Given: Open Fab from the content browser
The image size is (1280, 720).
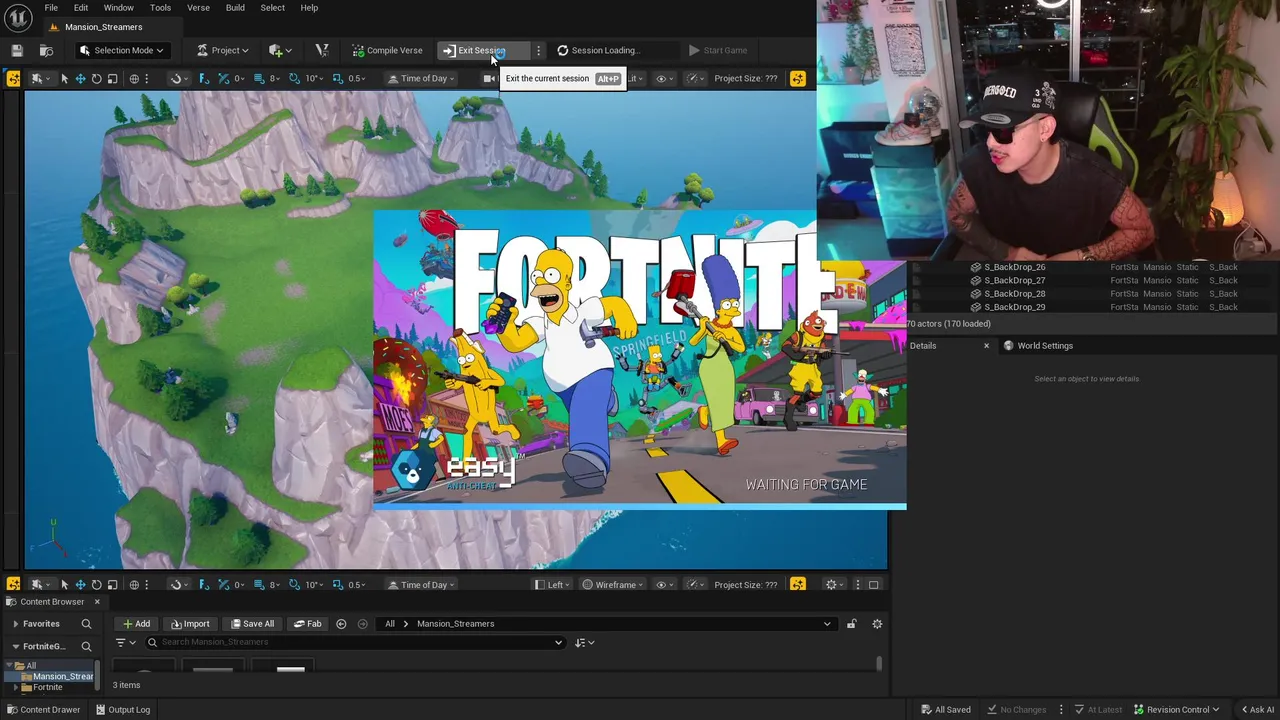Looking at the screenshot, I should (307, 624).
